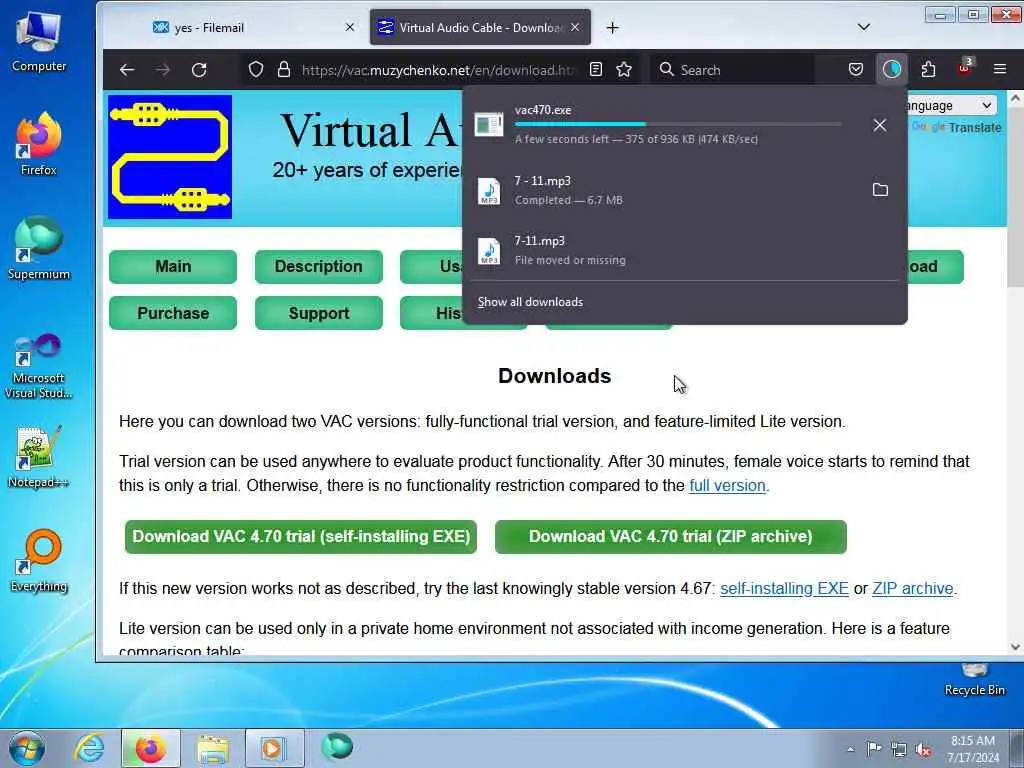Open the completed 7 - 11.mp3 download entry
The width and height of the screenshot is (1024, 768).
[666, 190]
